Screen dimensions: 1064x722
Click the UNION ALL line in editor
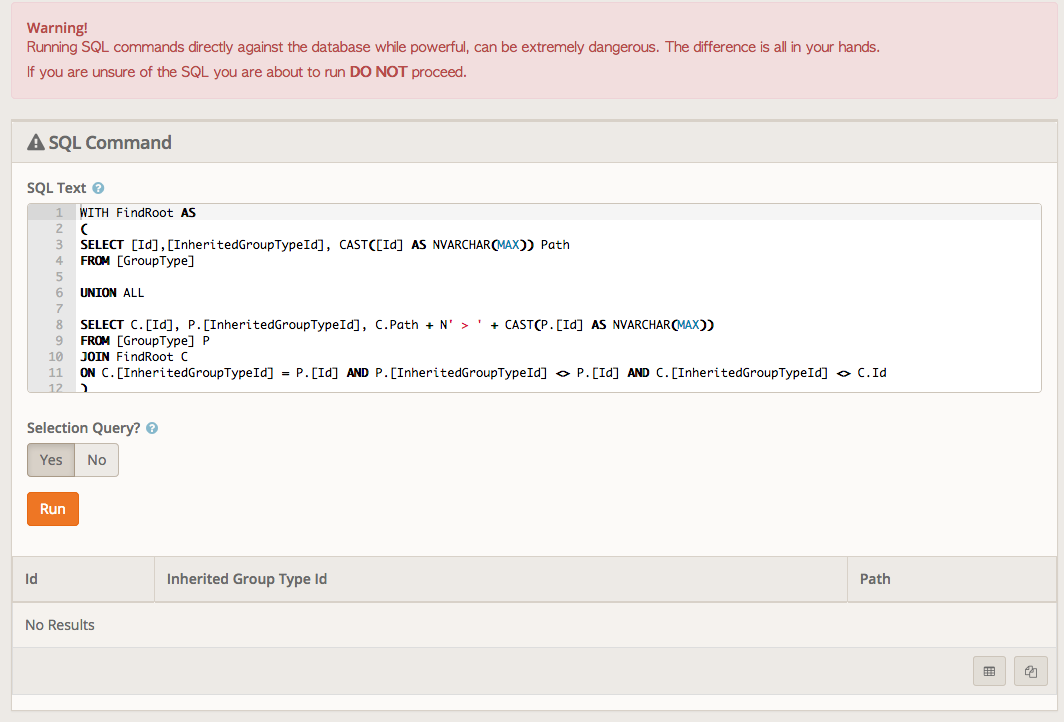112,293
